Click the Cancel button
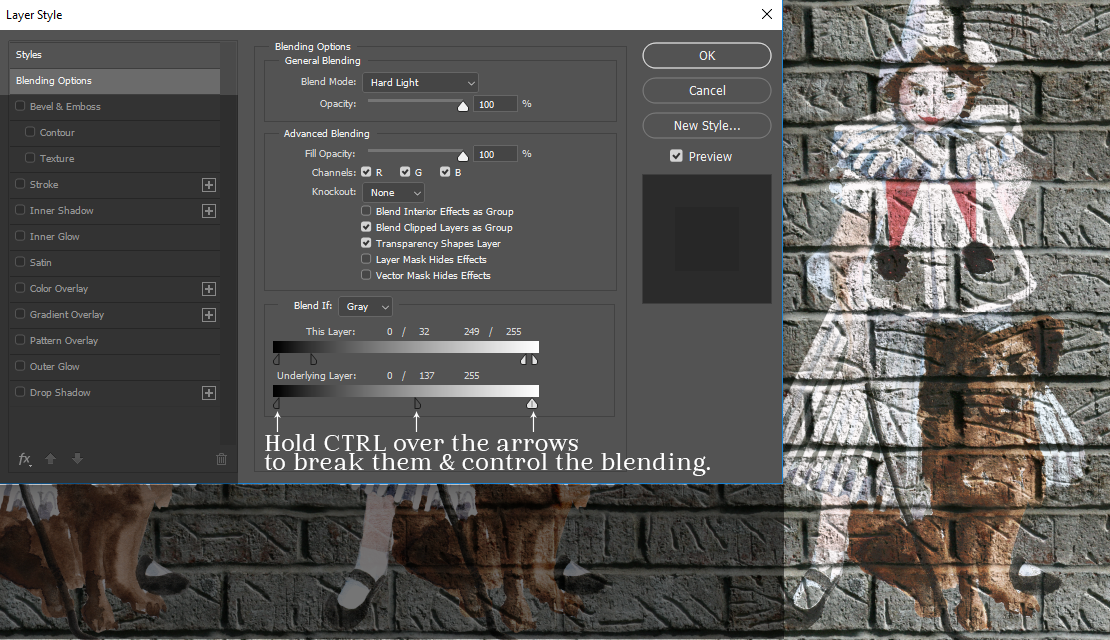This screenshot has height=640, width=1110. pos(706,91)
